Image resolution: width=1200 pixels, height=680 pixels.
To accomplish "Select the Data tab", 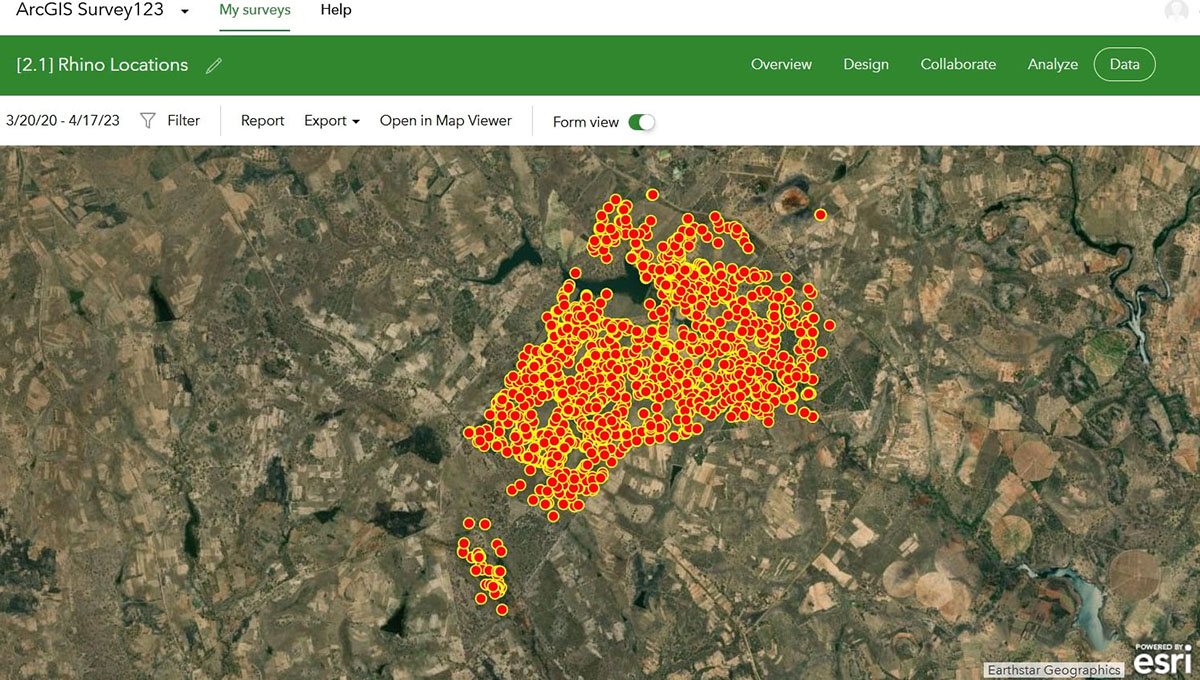I will click(x=1124, y=64).
